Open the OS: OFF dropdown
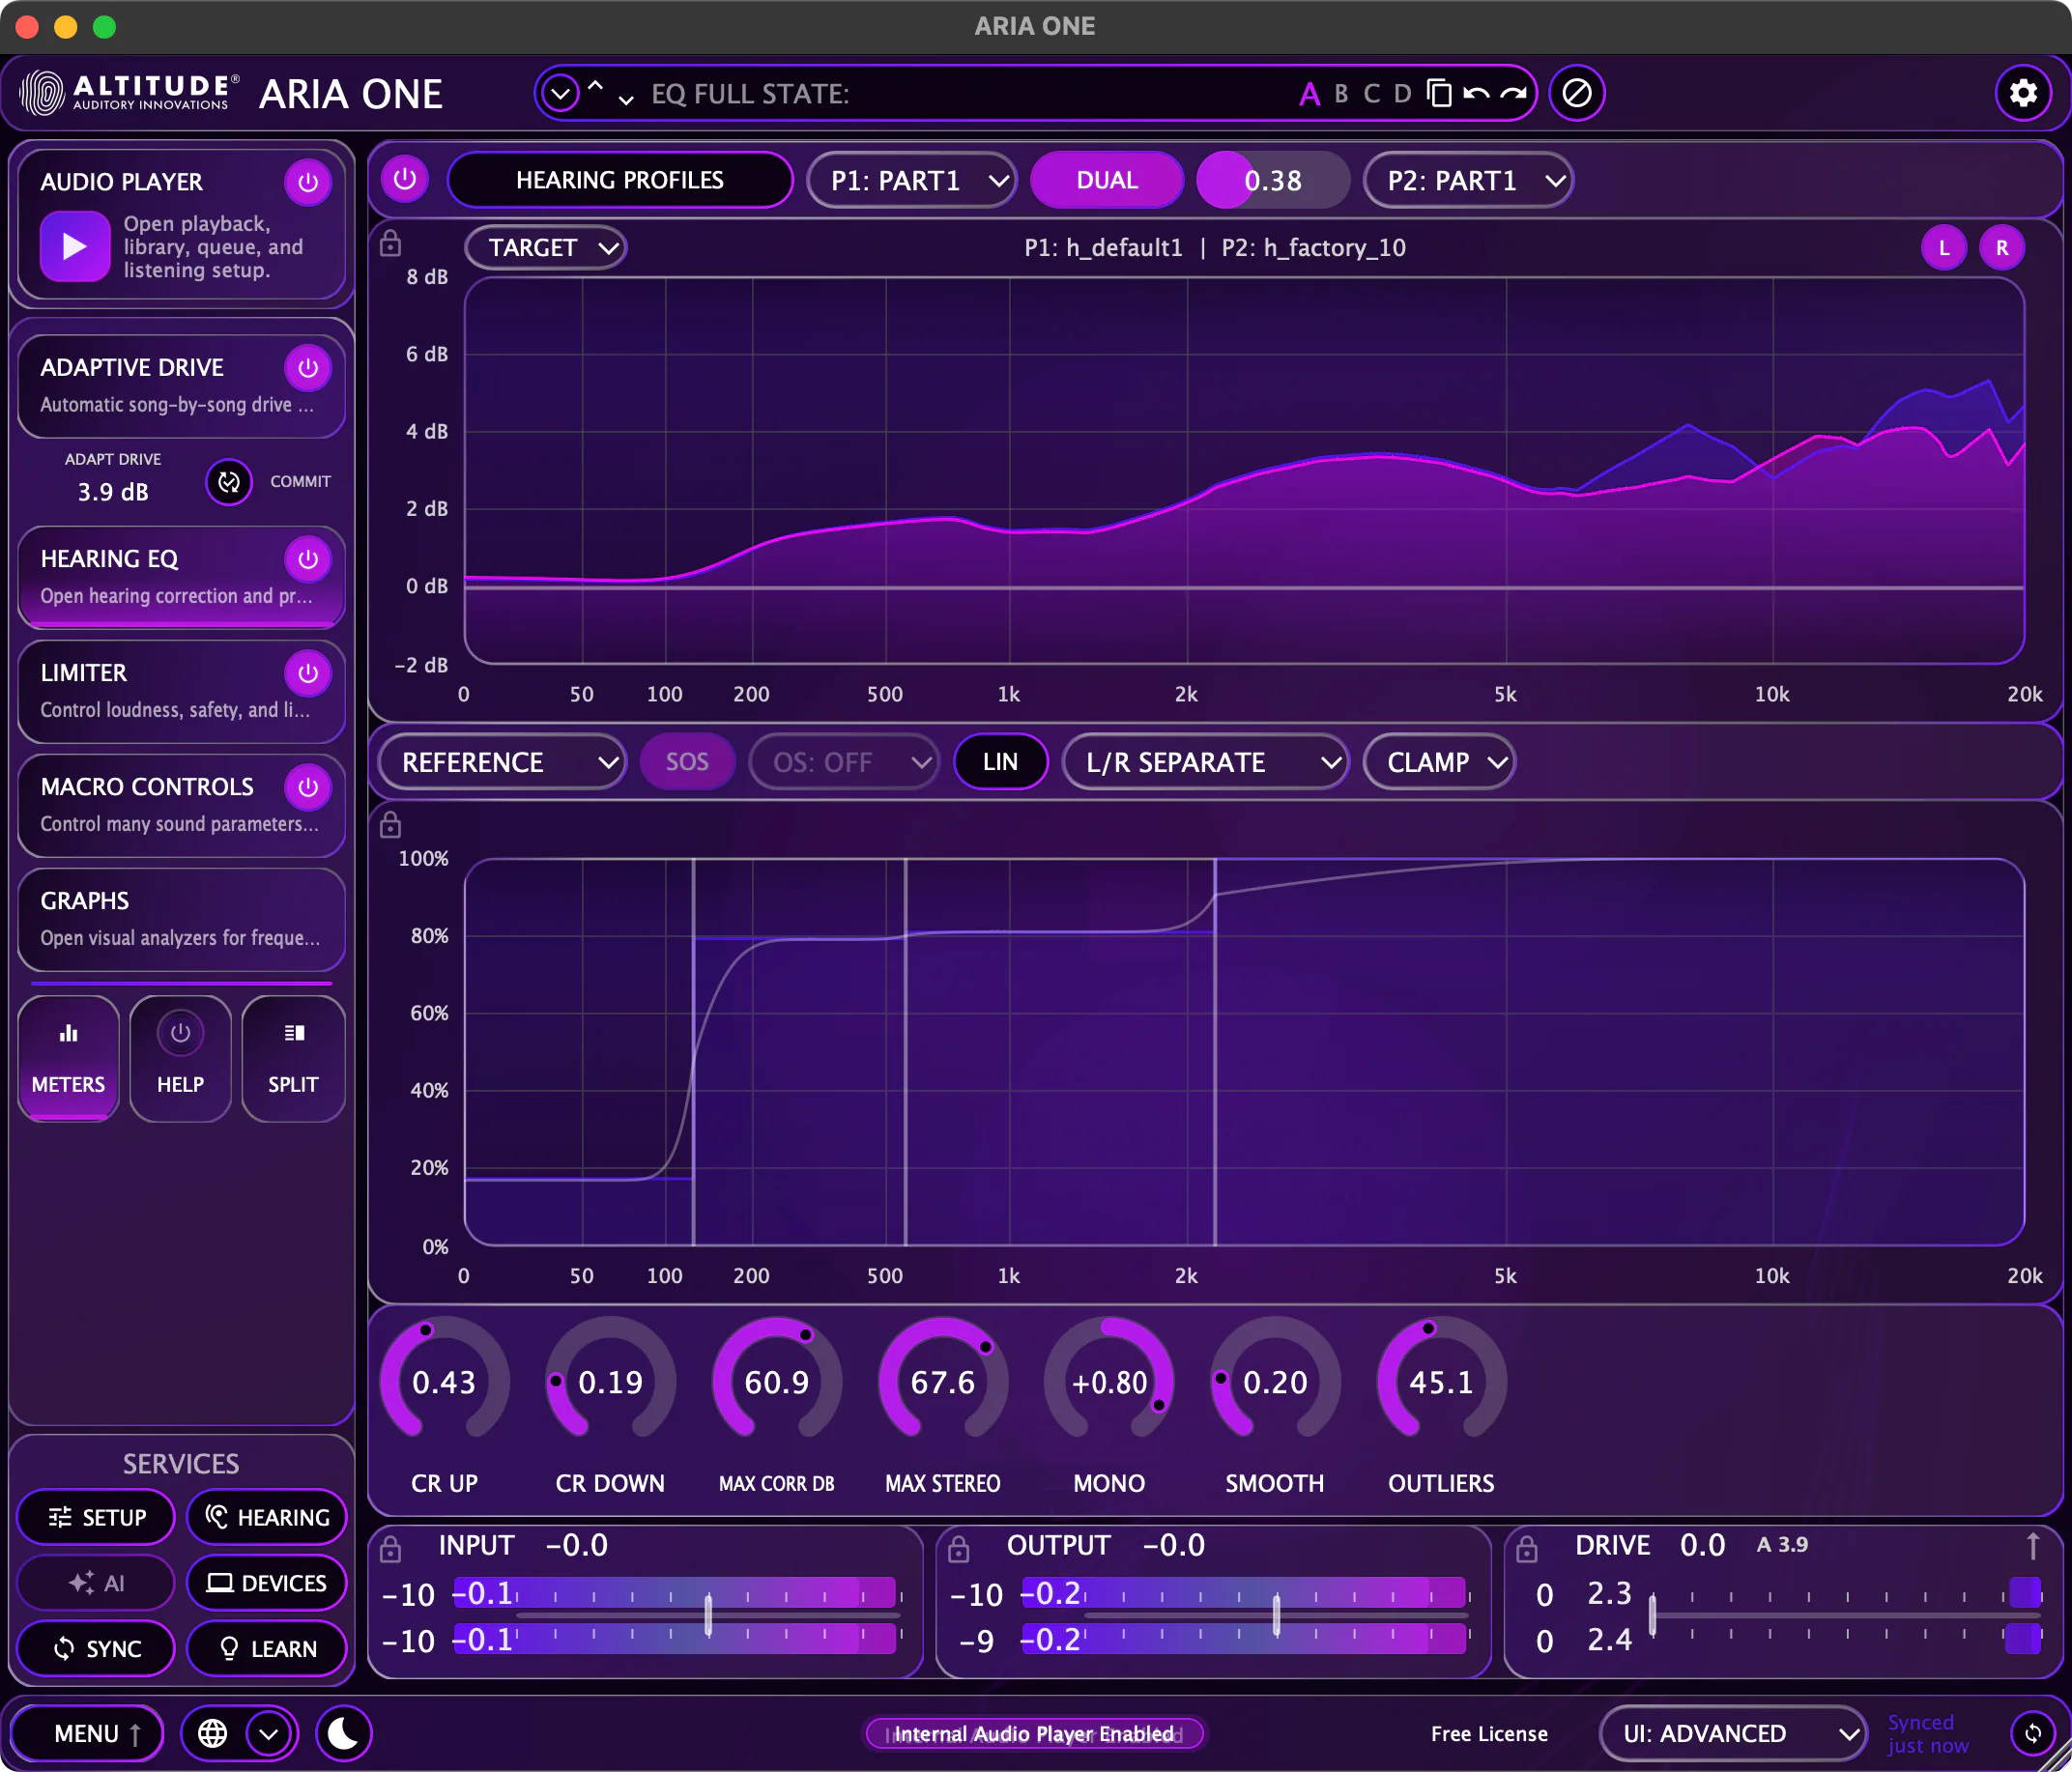This screenshot has width=2072, height=1772. 844,762
